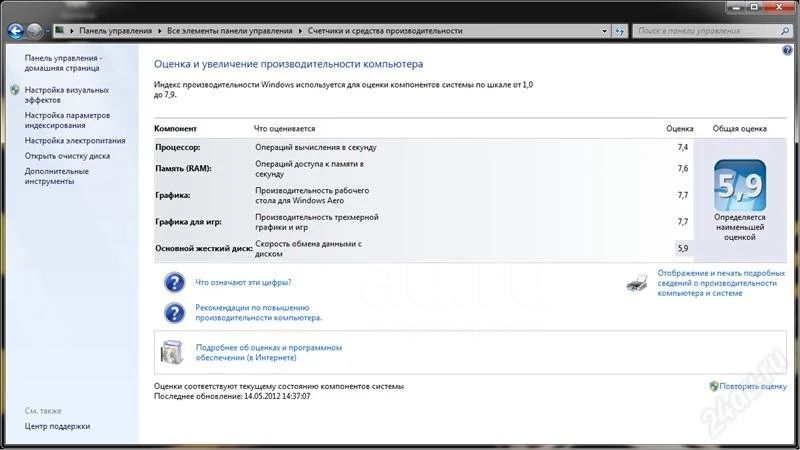800x450 pixels.
Task: Select 'Панель управления' breadcrumb
Action: pos(115,31)
